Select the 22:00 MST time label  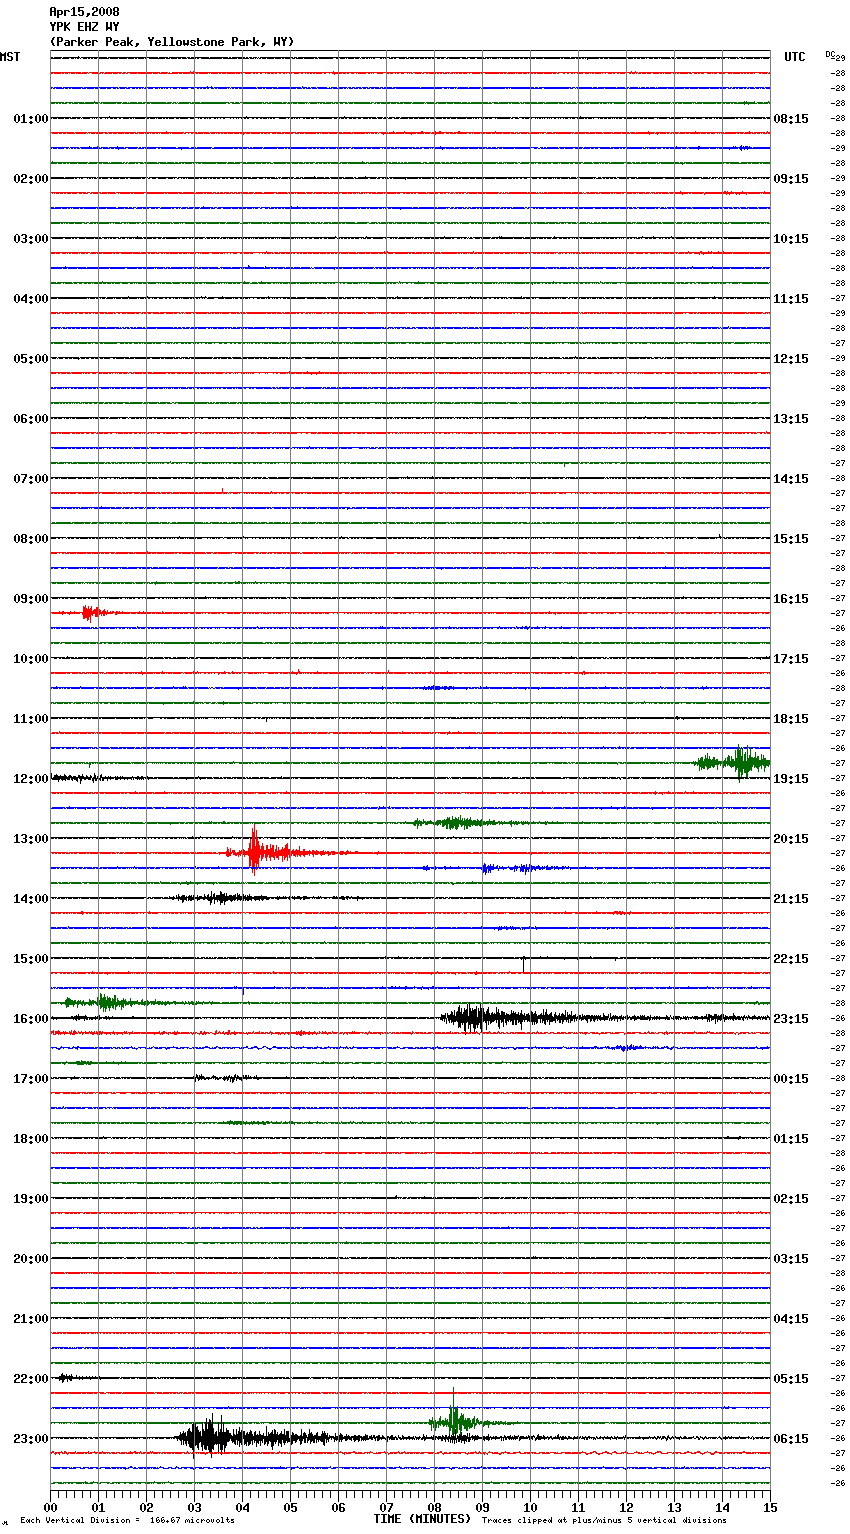pyautogui.click(x=31, y=1379)
